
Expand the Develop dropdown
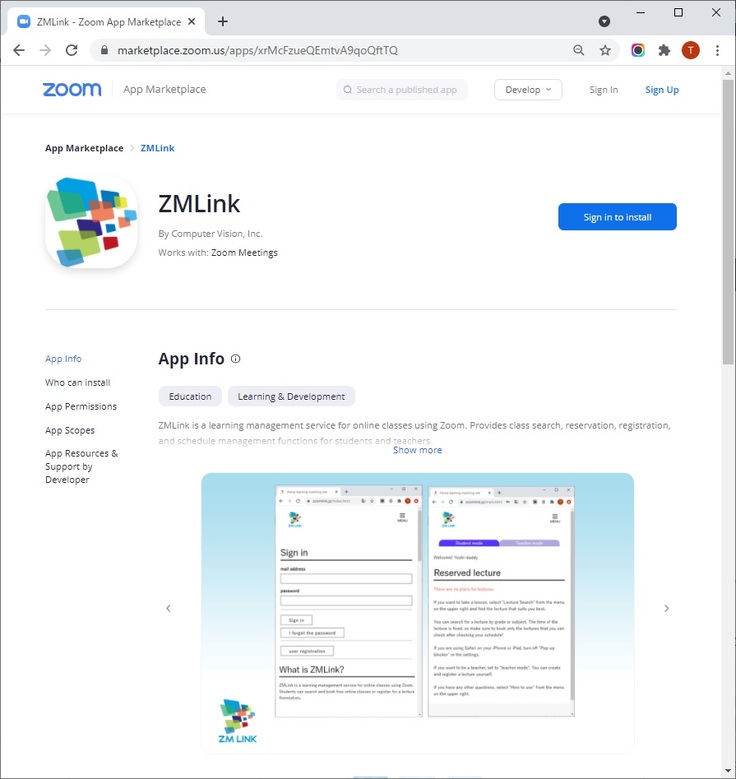pyautogui.click(x=528, y=90)
